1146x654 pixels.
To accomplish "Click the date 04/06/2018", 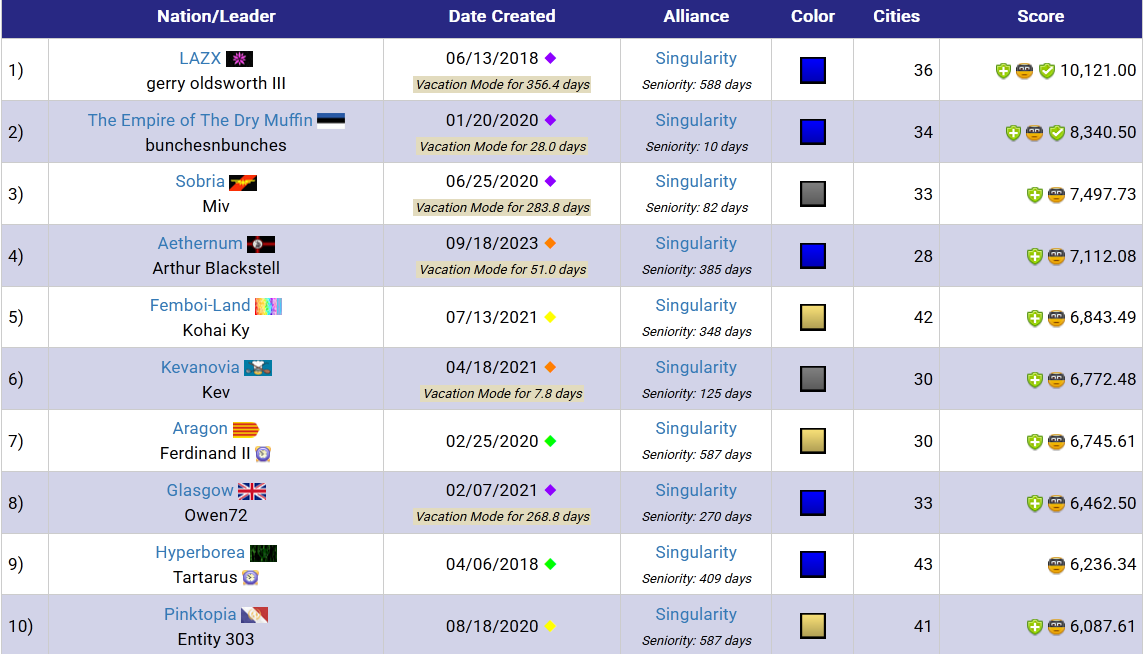I will pyautogui.click(x=492, y=564).
